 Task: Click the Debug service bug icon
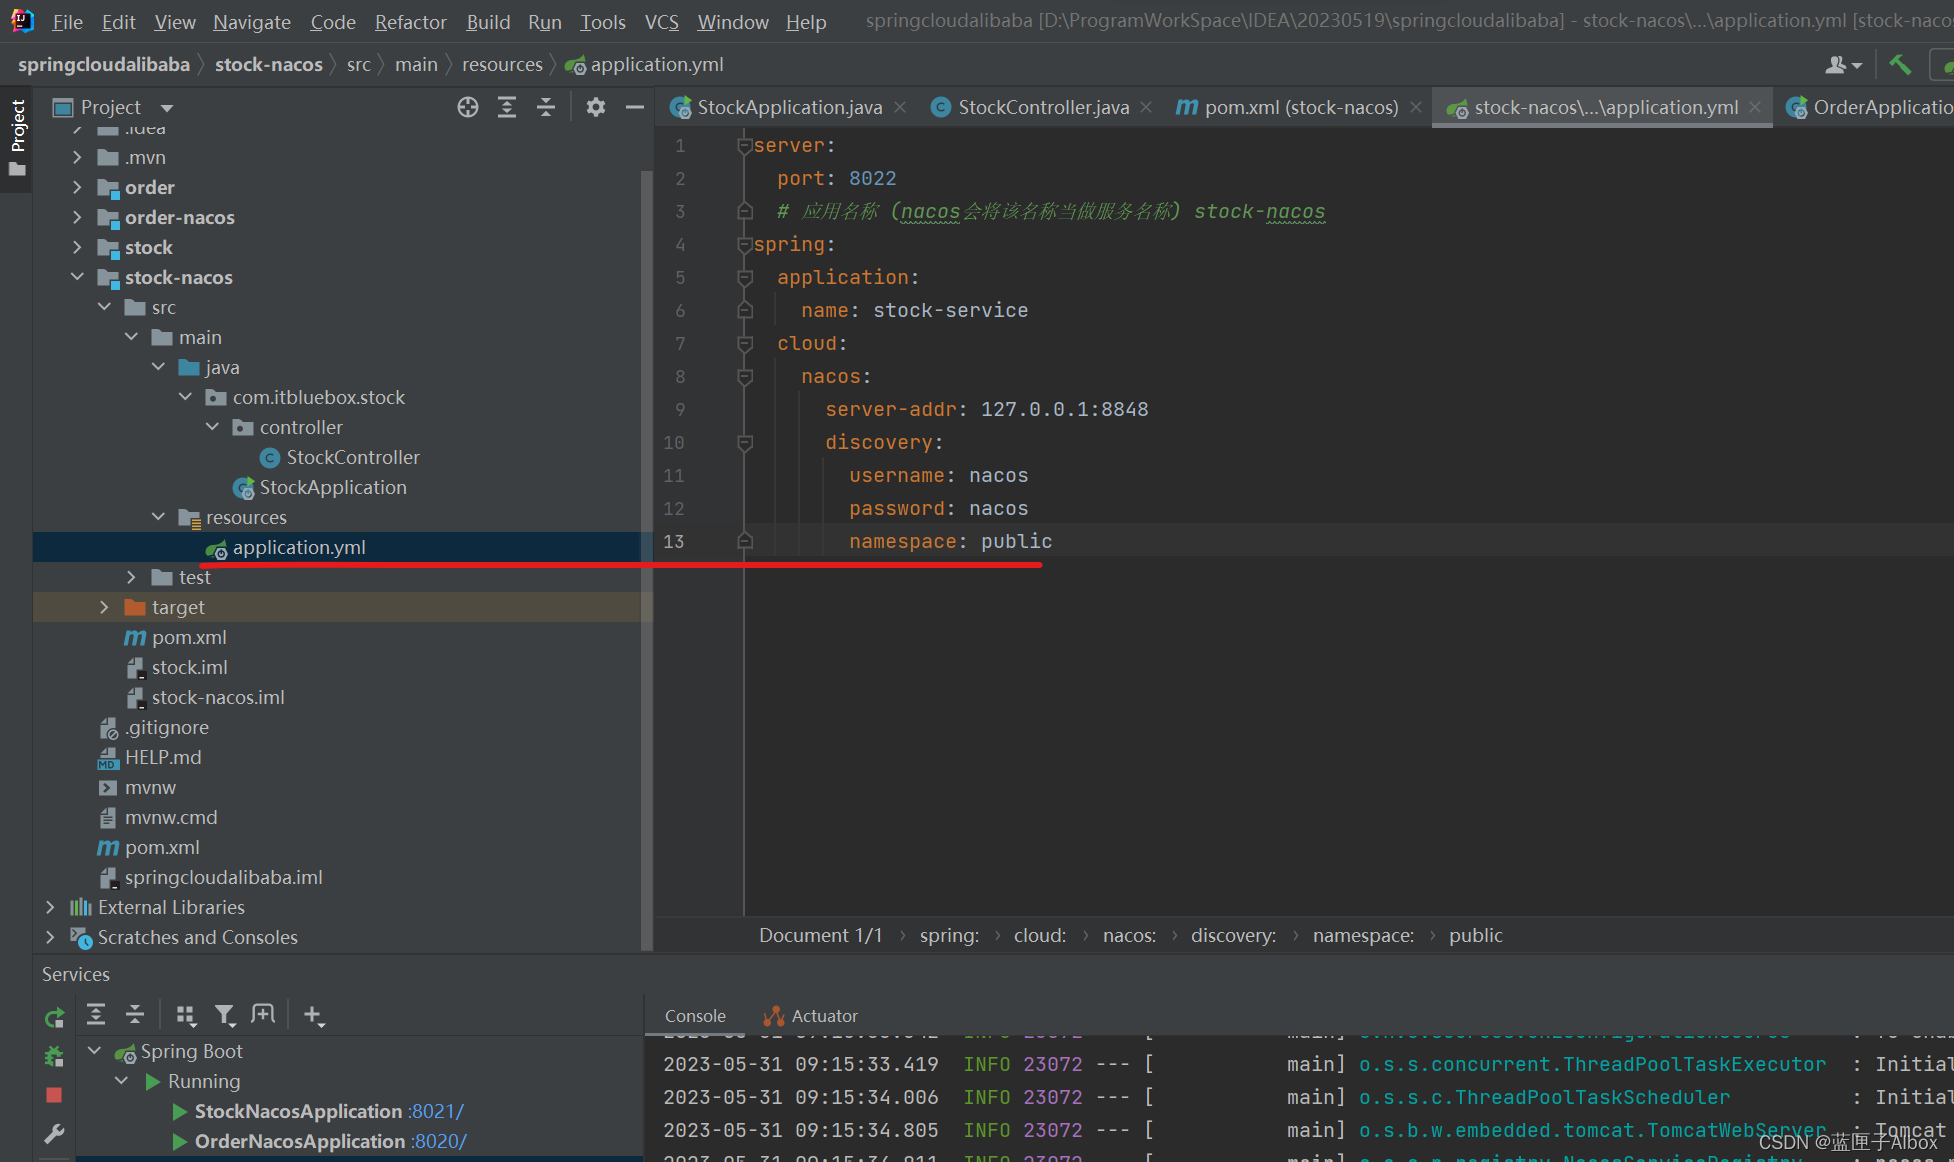[54, 1056]
